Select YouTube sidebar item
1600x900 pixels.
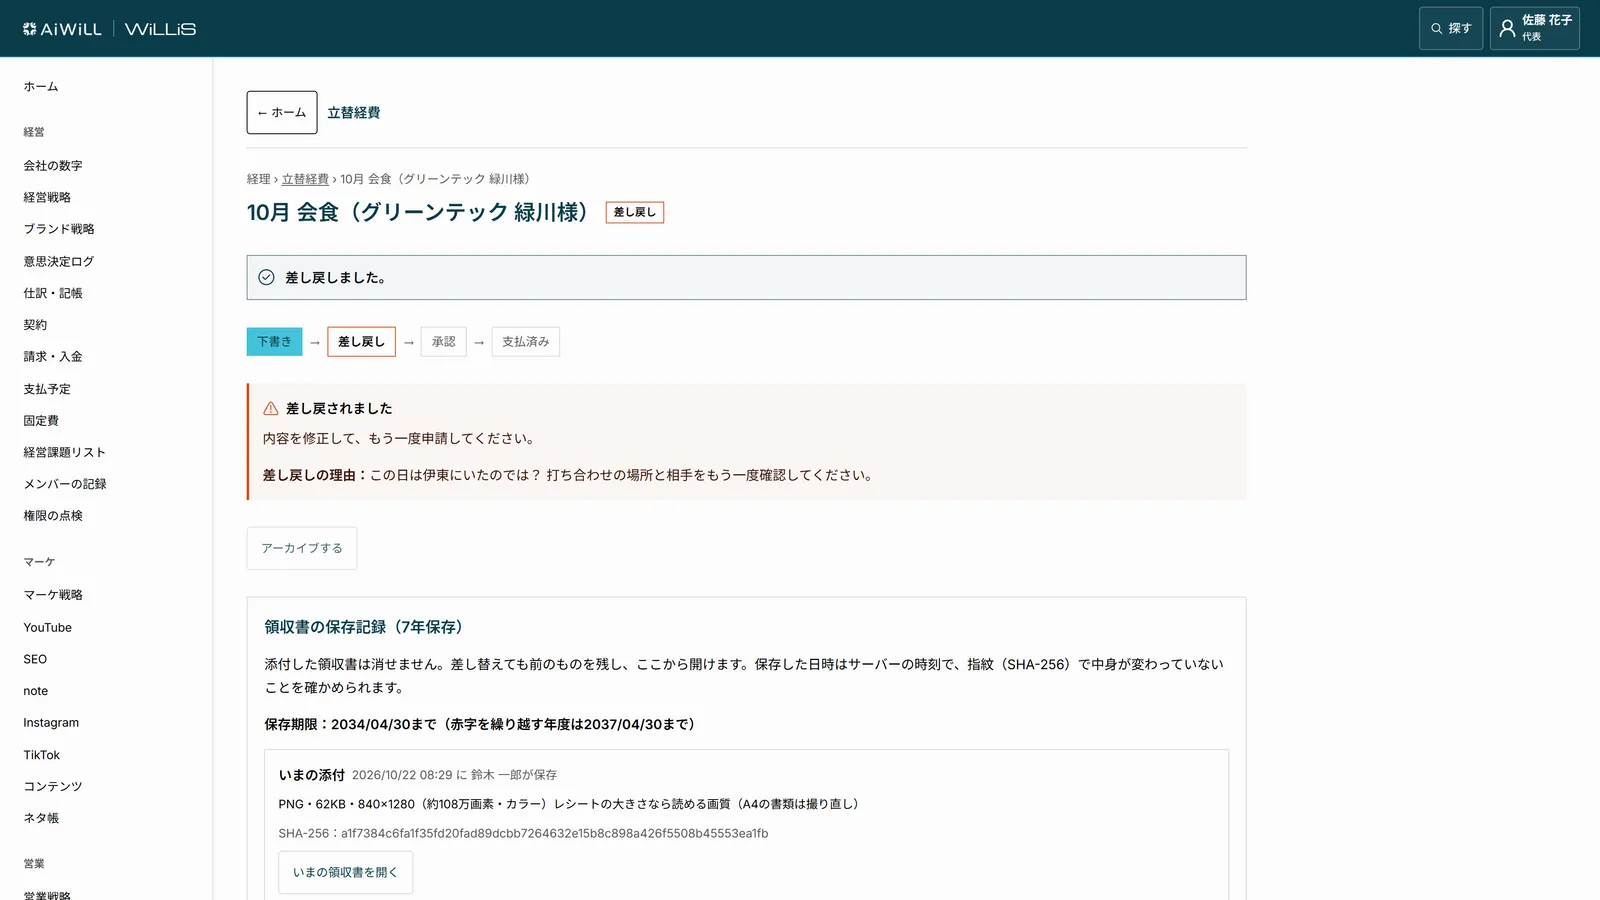(48, 628)
